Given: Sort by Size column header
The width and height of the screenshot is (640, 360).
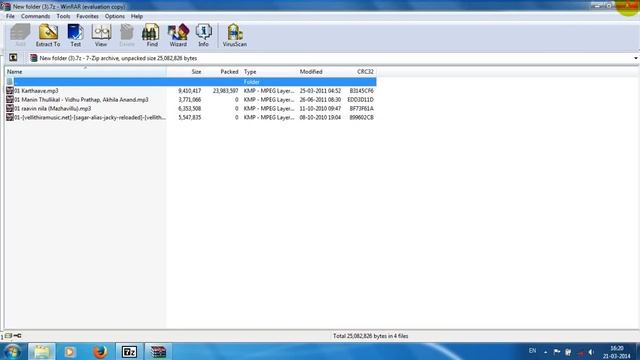Looking at the screenshot, I should [185, 71].
